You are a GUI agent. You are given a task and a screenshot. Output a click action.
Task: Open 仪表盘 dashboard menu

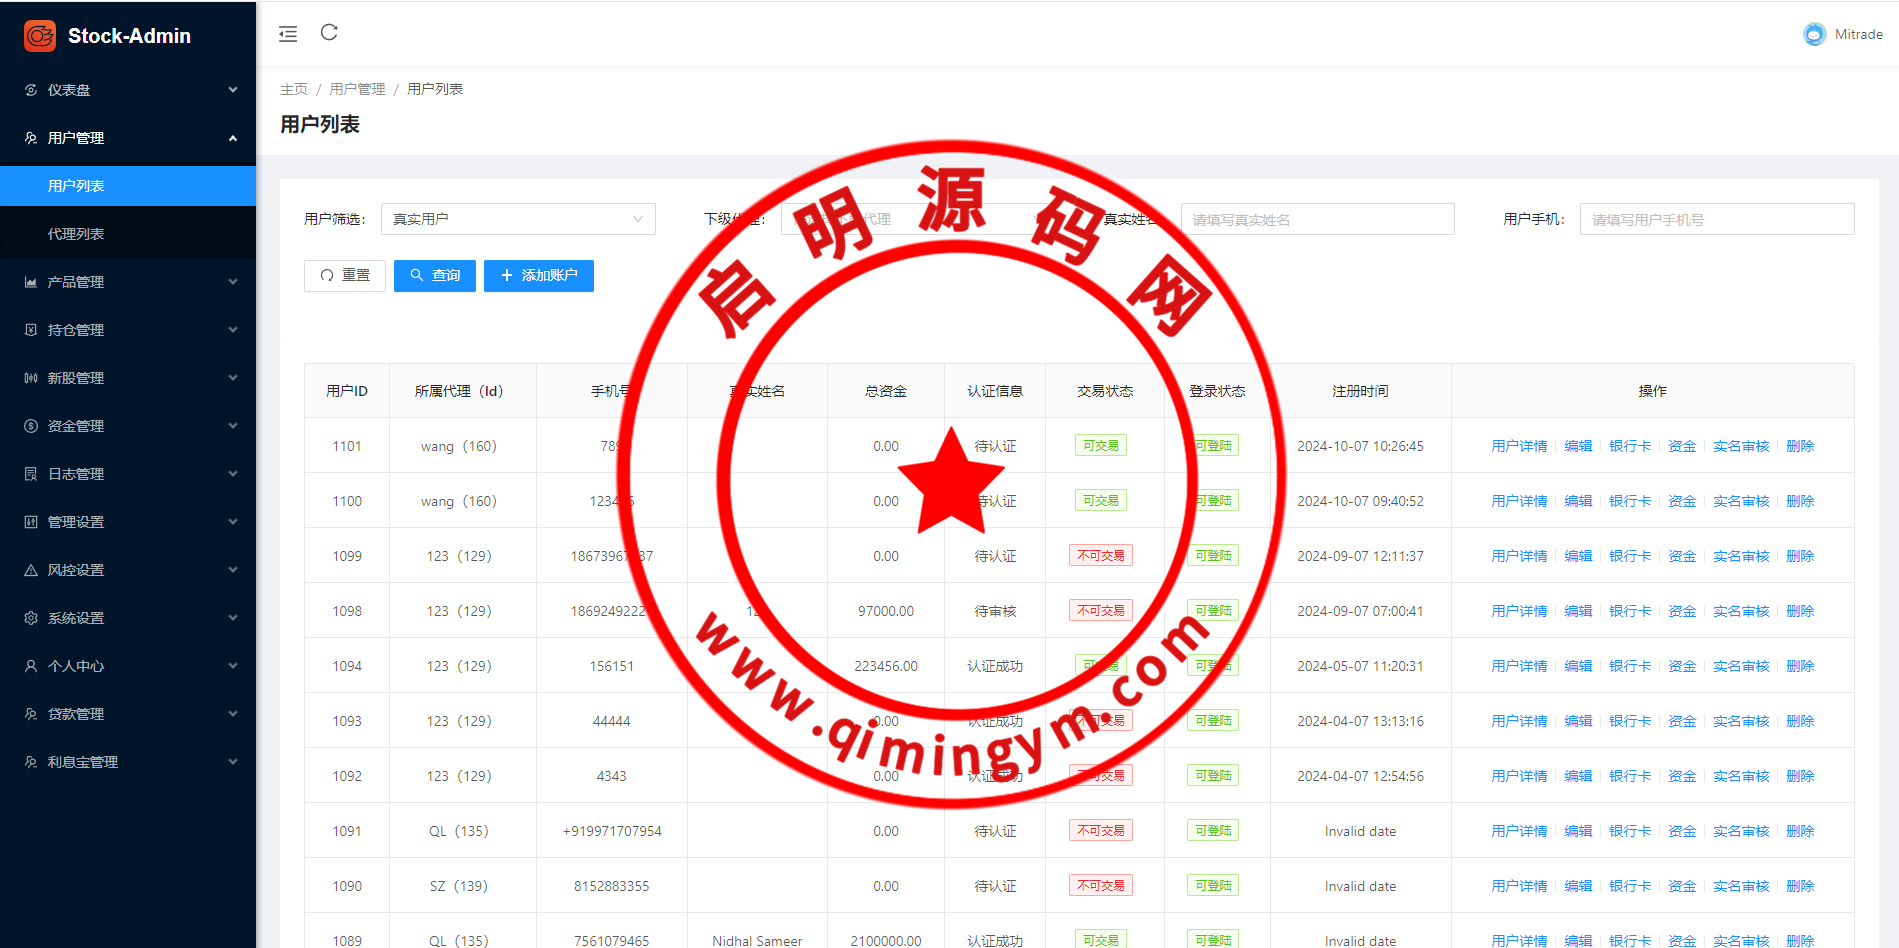[128, 90]
